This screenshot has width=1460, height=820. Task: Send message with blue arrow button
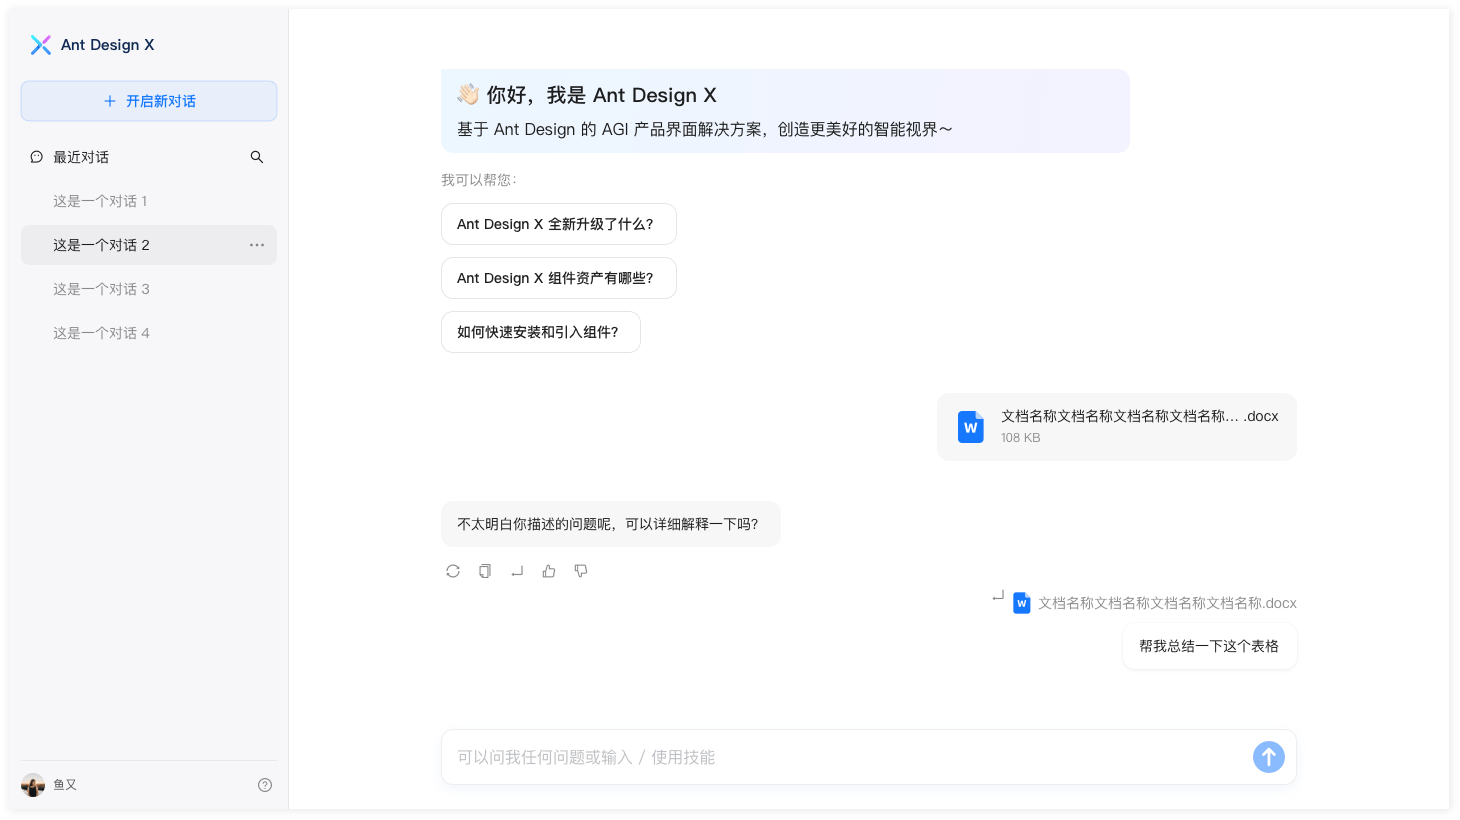point(1269,757)
